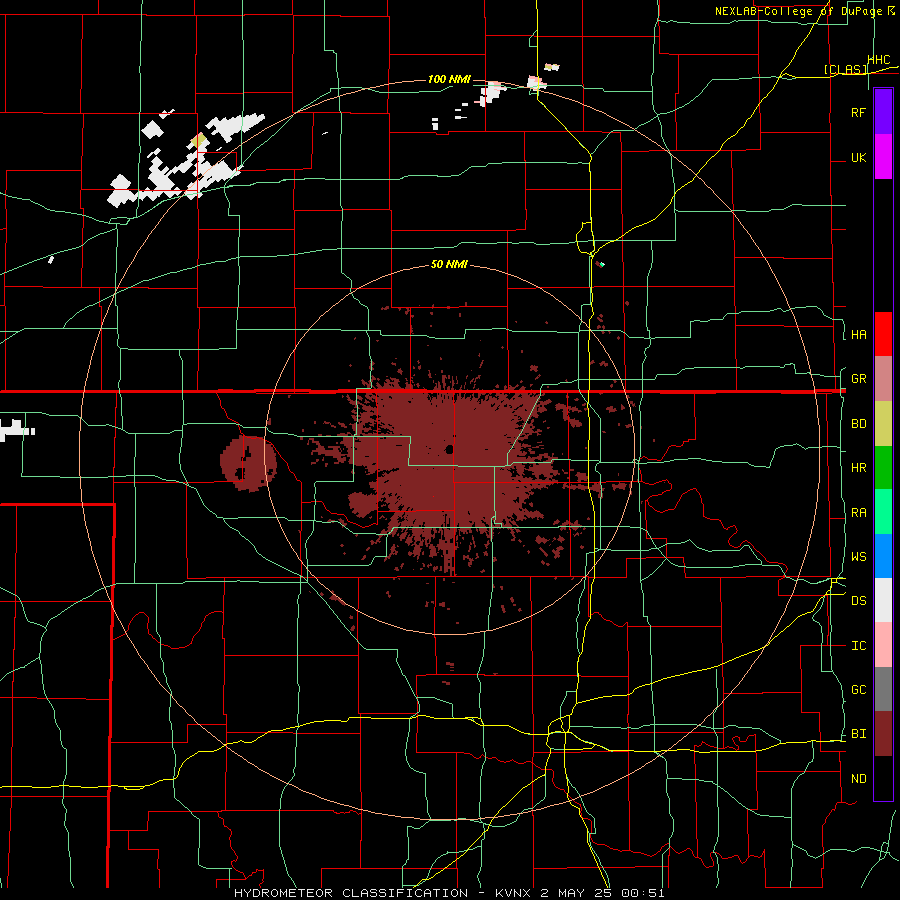Click the DS legend label
The height and width of the screenshot is (900, 900).
858,601
